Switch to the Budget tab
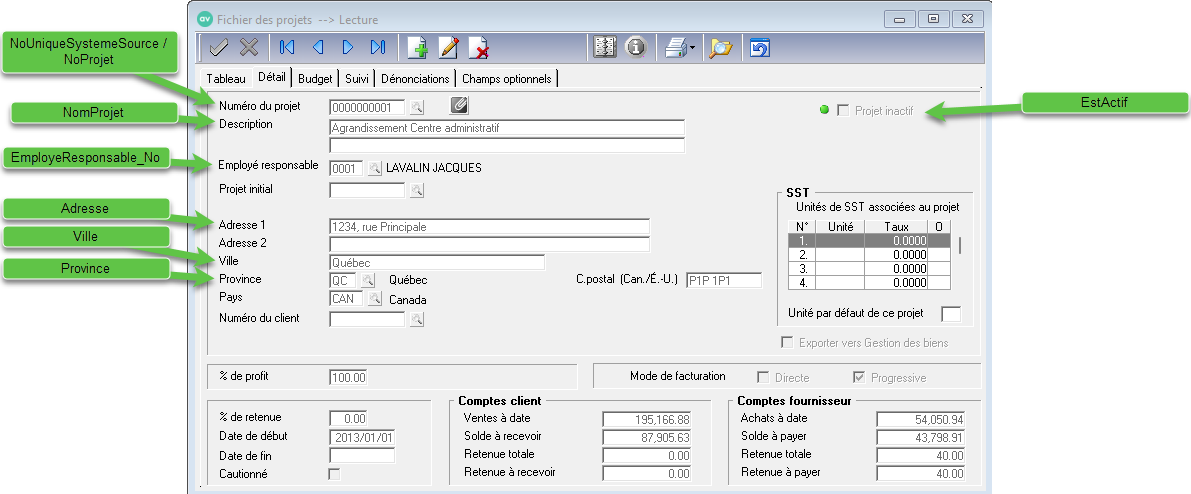This screenshot has height=494, width=1191. [x=315, y=78]
